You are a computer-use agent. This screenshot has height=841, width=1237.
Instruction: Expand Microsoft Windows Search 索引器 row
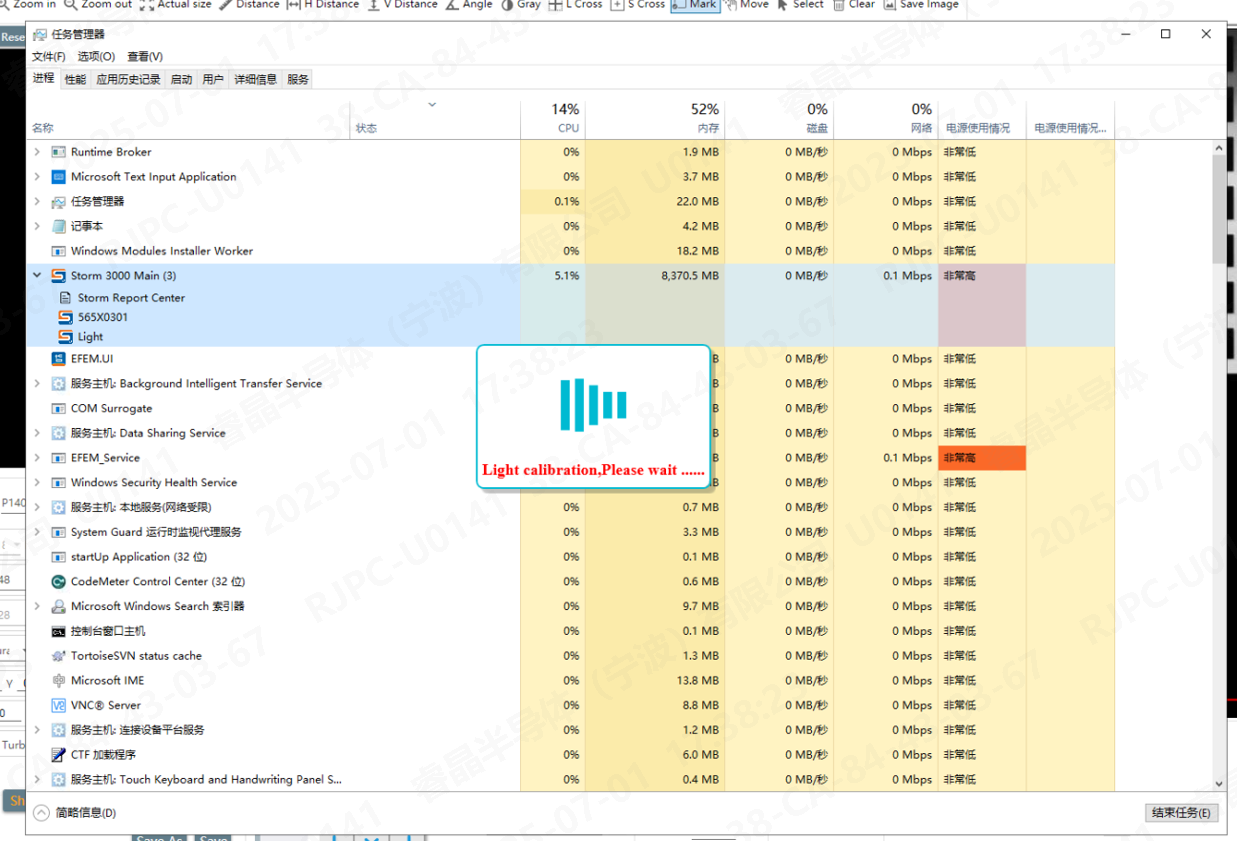(37, 606)
